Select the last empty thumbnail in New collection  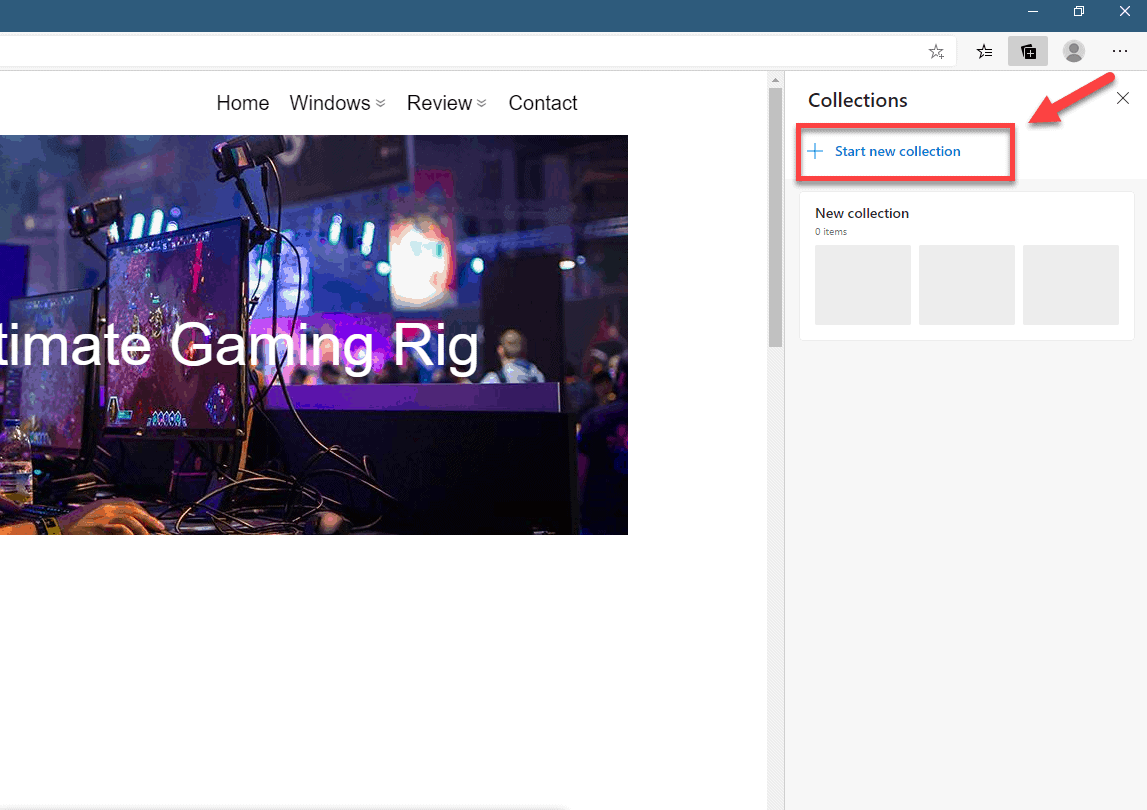[x=1070, y=285]
